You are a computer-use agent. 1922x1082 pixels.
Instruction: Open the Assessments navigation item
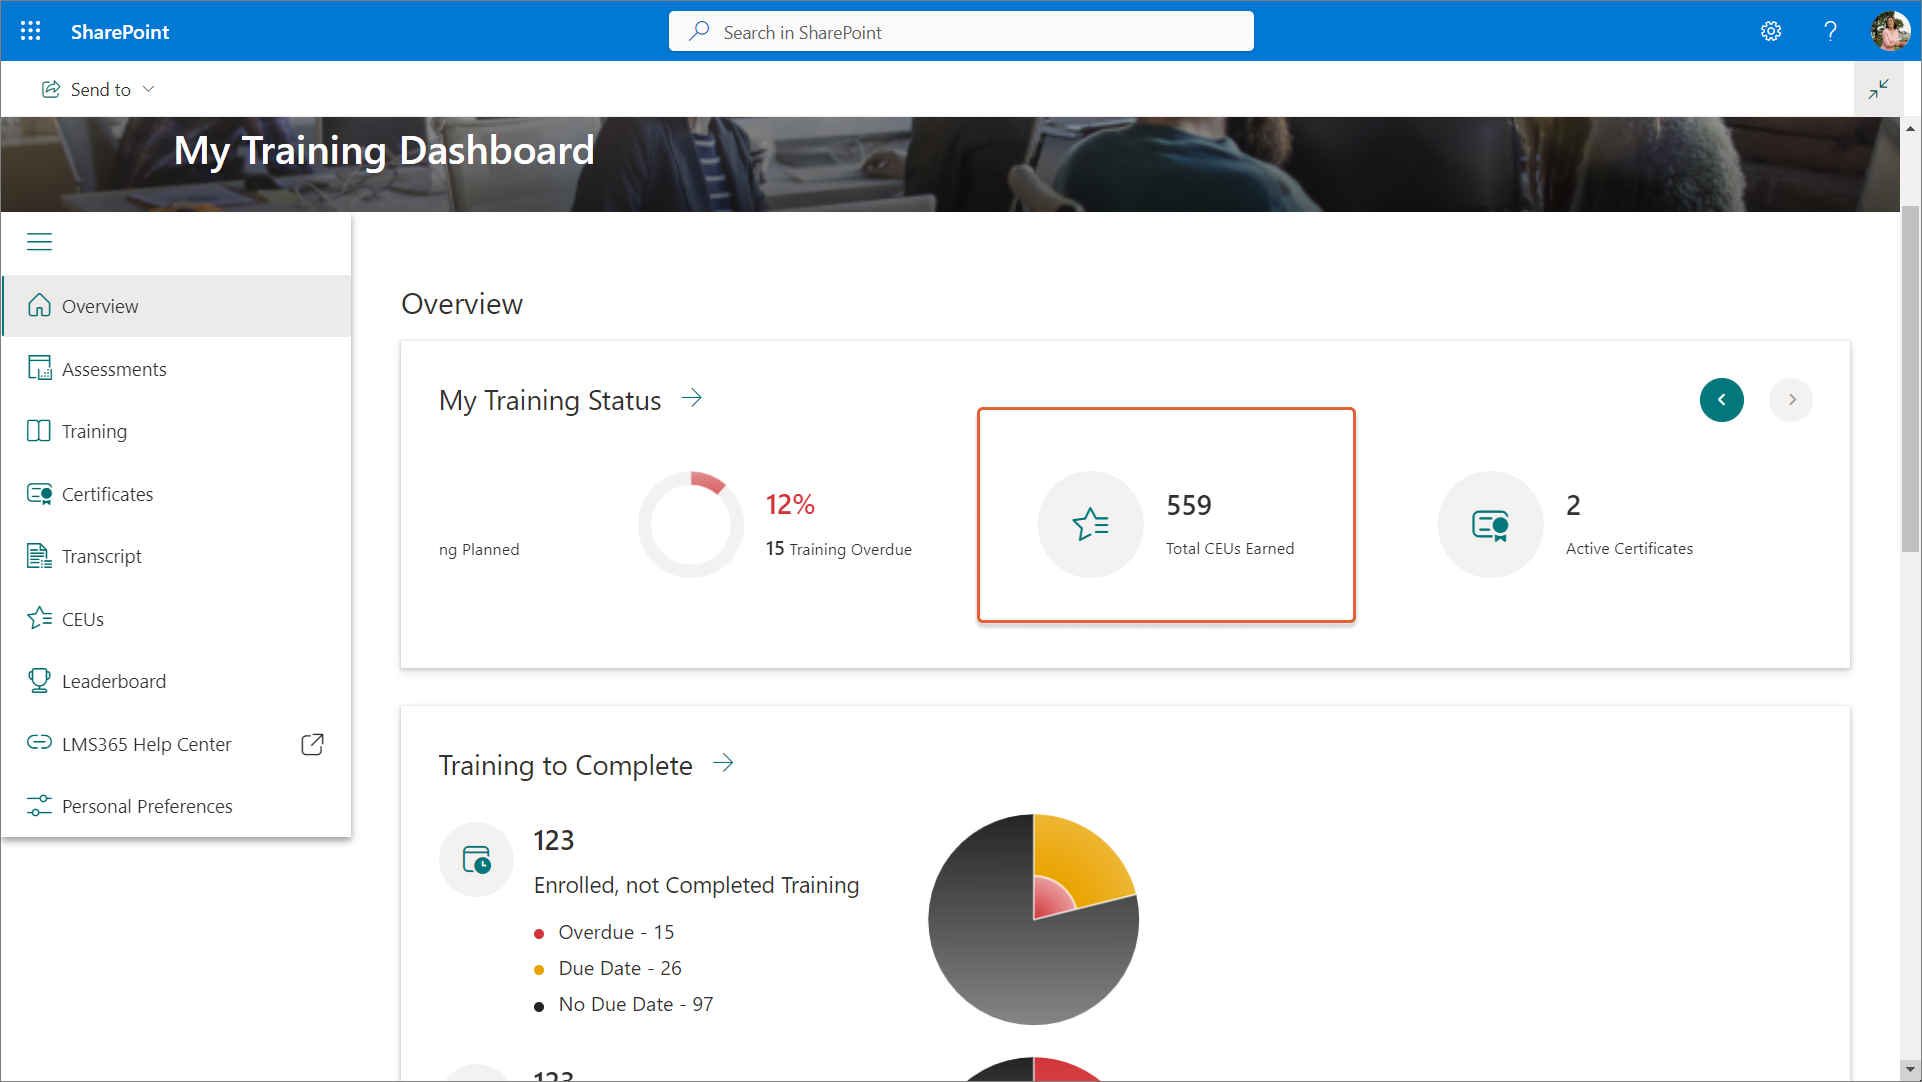pyautogui.click(x=114, y=369)
